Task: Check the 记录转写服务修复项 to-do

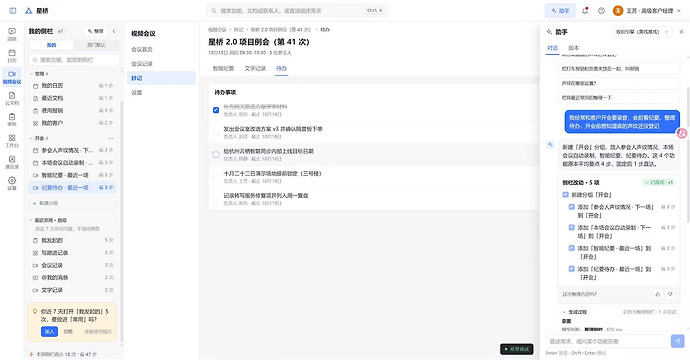Action: click(x=216, y=199)
